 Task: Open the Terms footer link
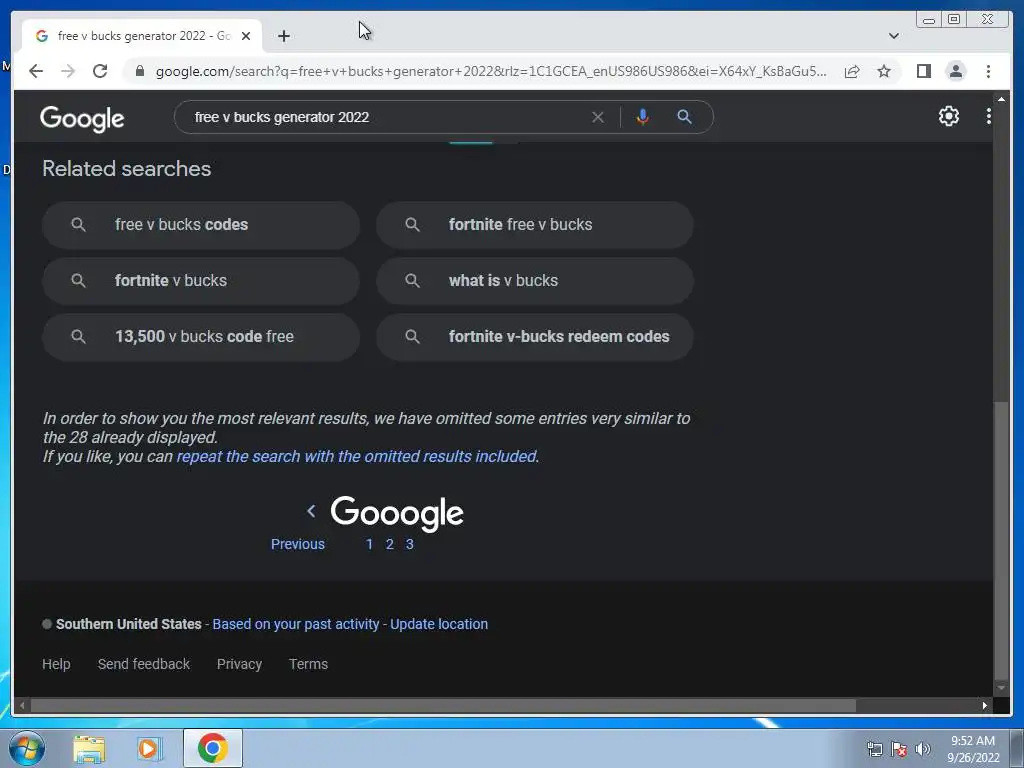coord(308,664)
